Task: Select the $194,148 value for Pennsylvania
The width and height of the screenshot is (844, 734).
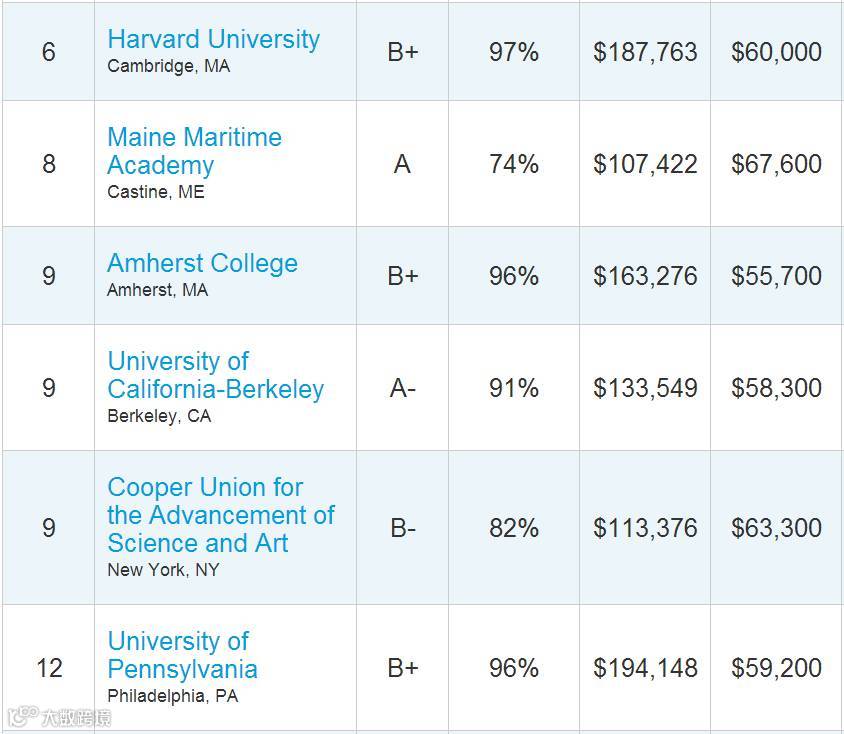Action: click(x=645, y=668)
